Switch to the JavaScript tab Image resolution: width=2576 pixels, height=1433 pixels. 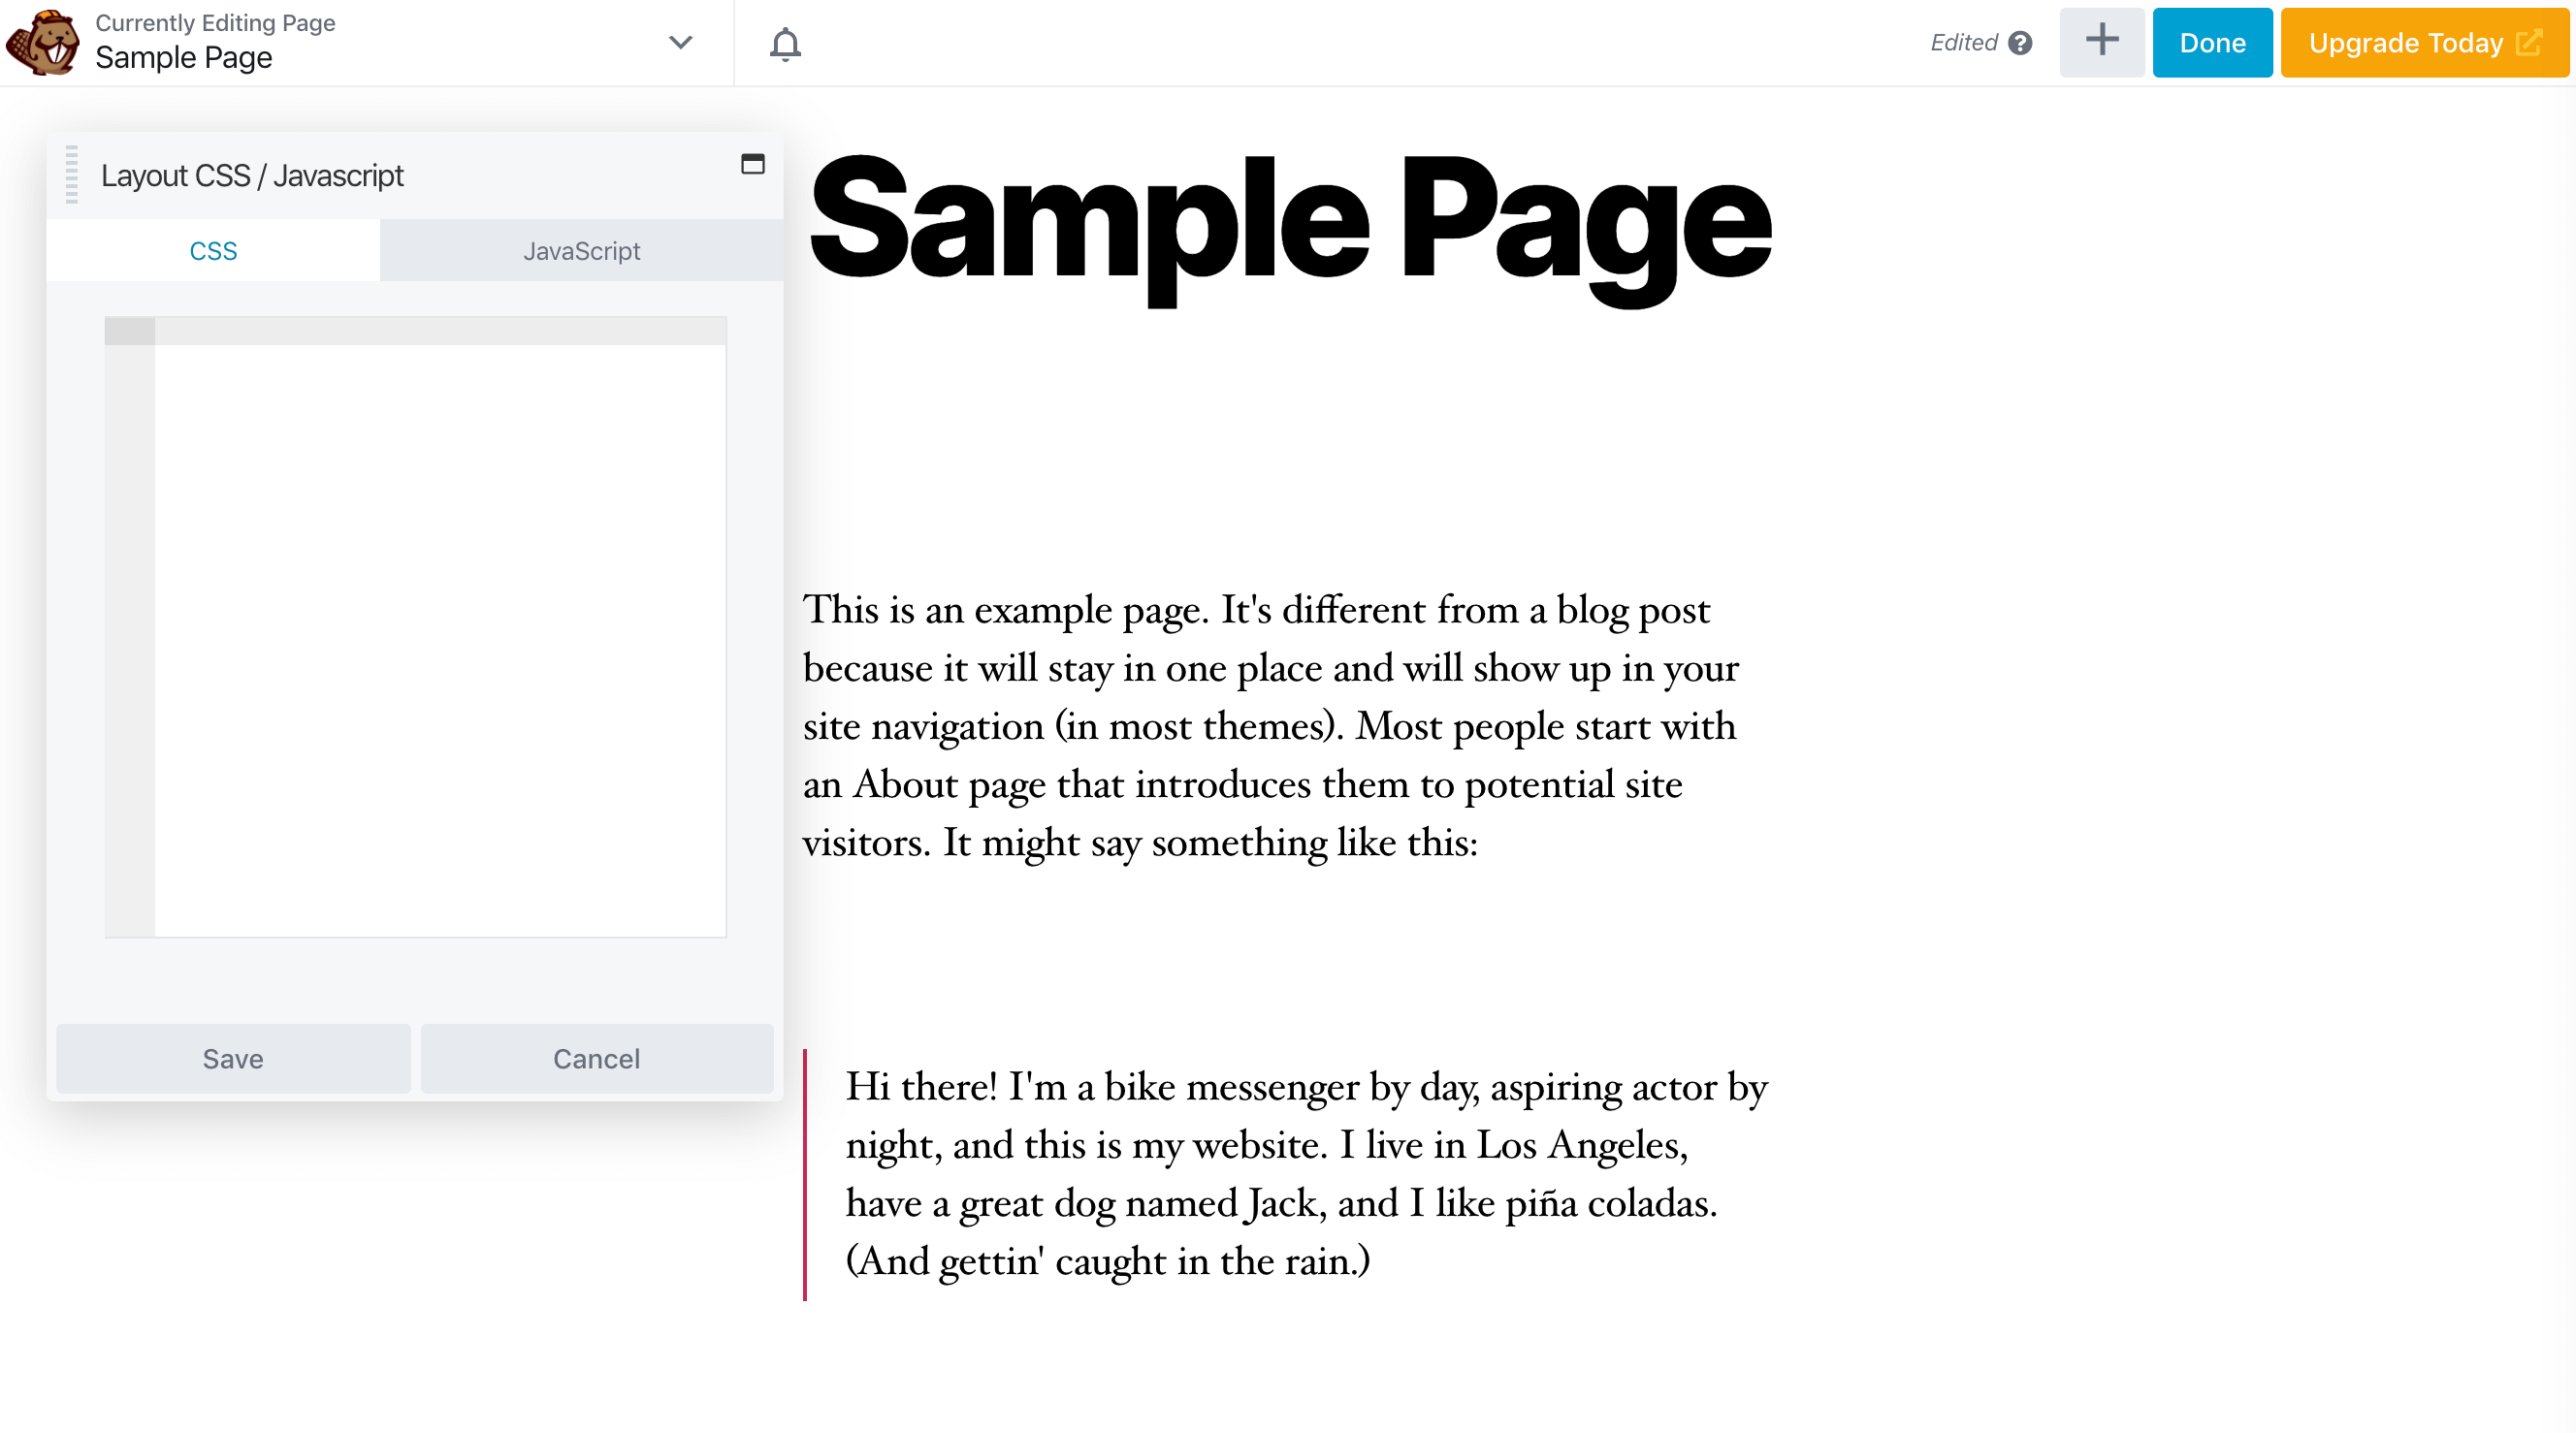(582, 250)
